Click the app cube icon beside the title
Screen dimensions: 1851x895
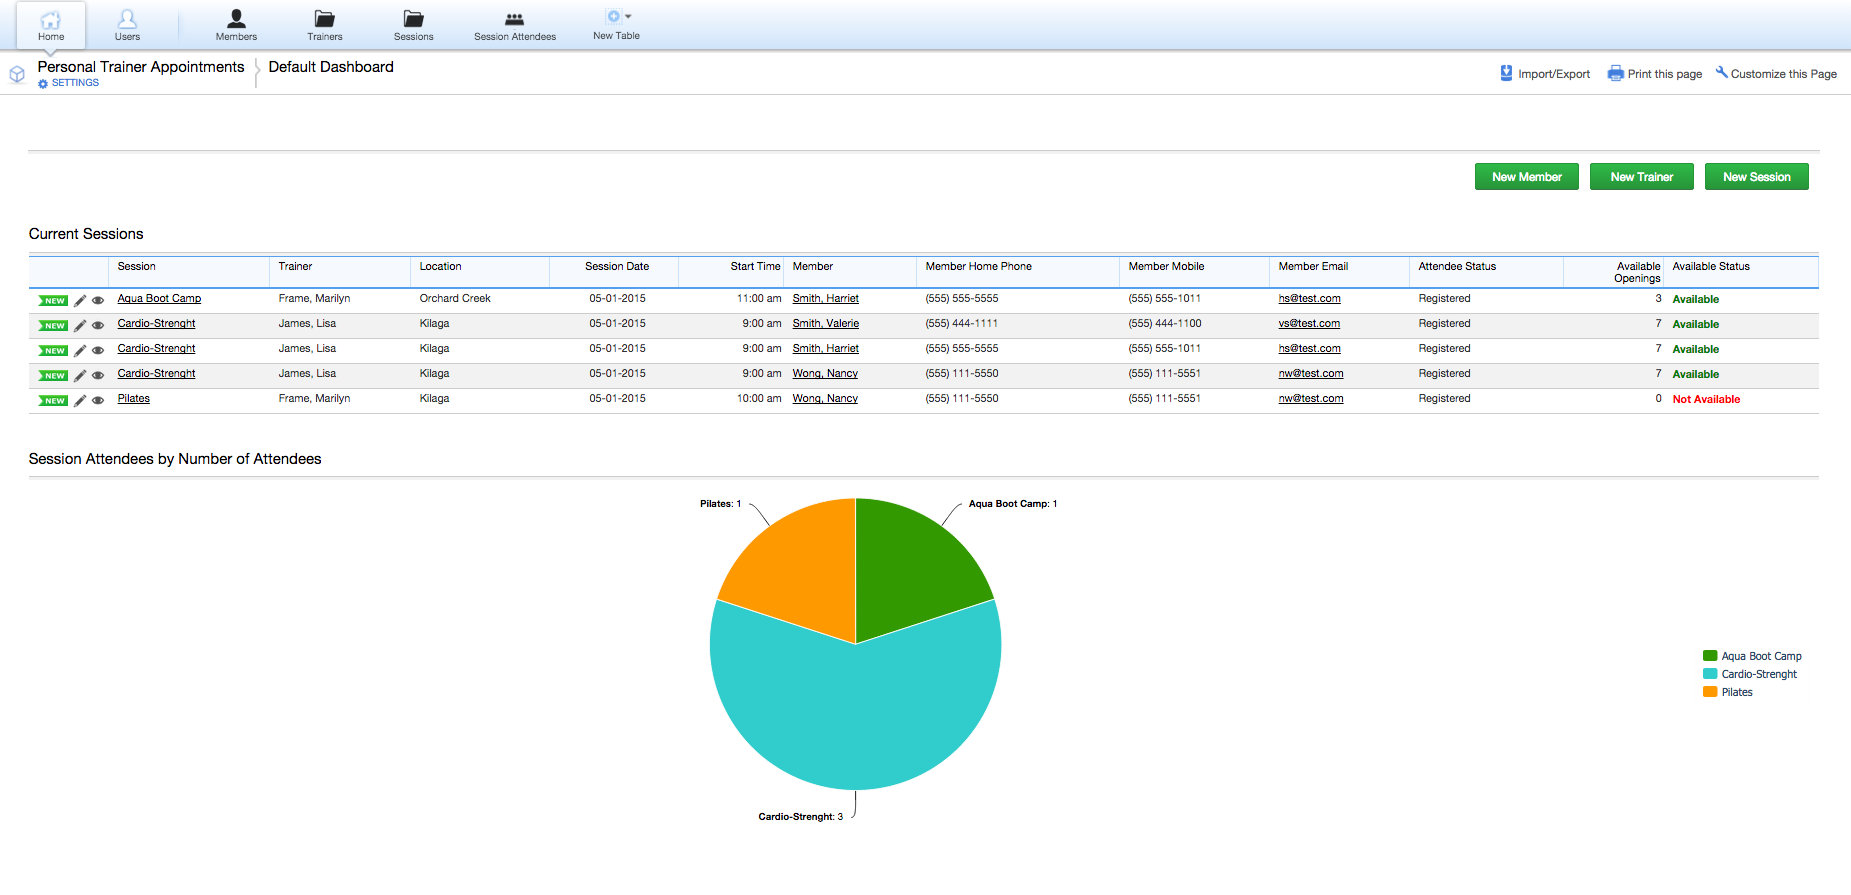click(17, 74)
